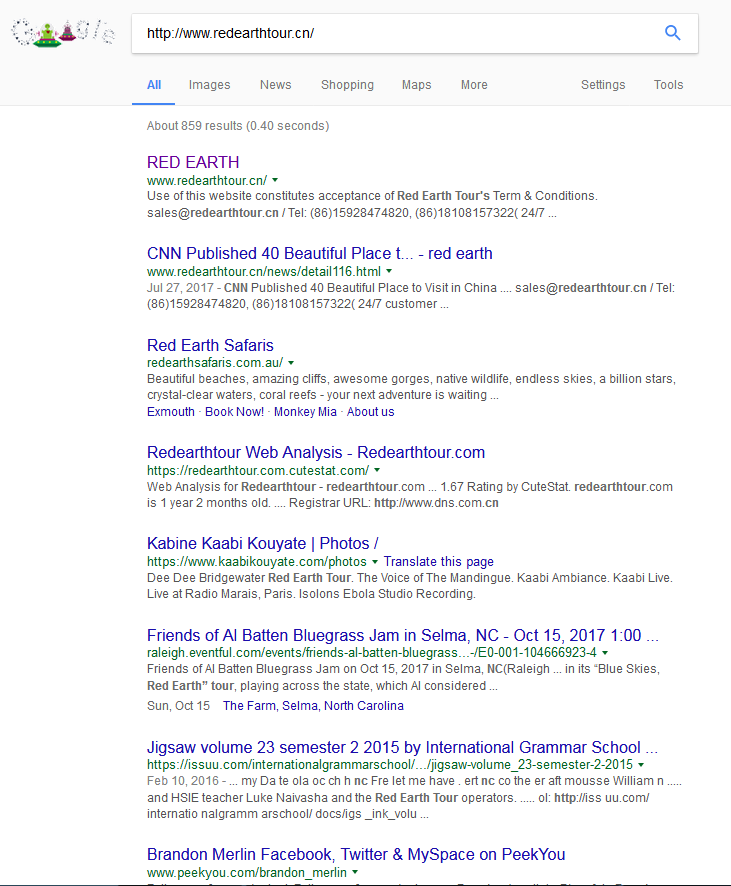Image resolution: width=731 pixels, height=886 pixels.
Task: Open Redearthtour Web Analysis result
Action: [x=316, y=452]
